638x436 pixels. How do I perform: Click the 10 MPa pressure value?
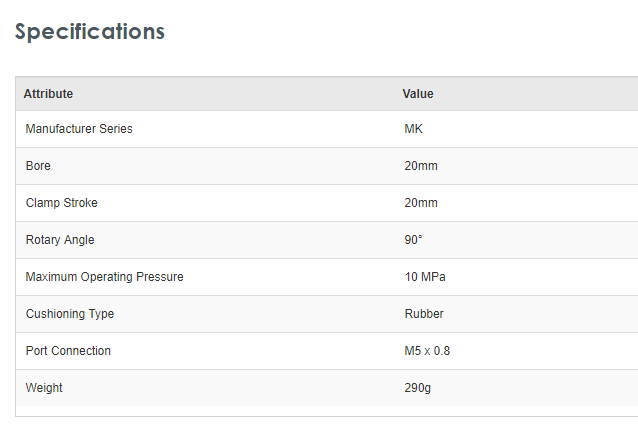click(425, 277)
